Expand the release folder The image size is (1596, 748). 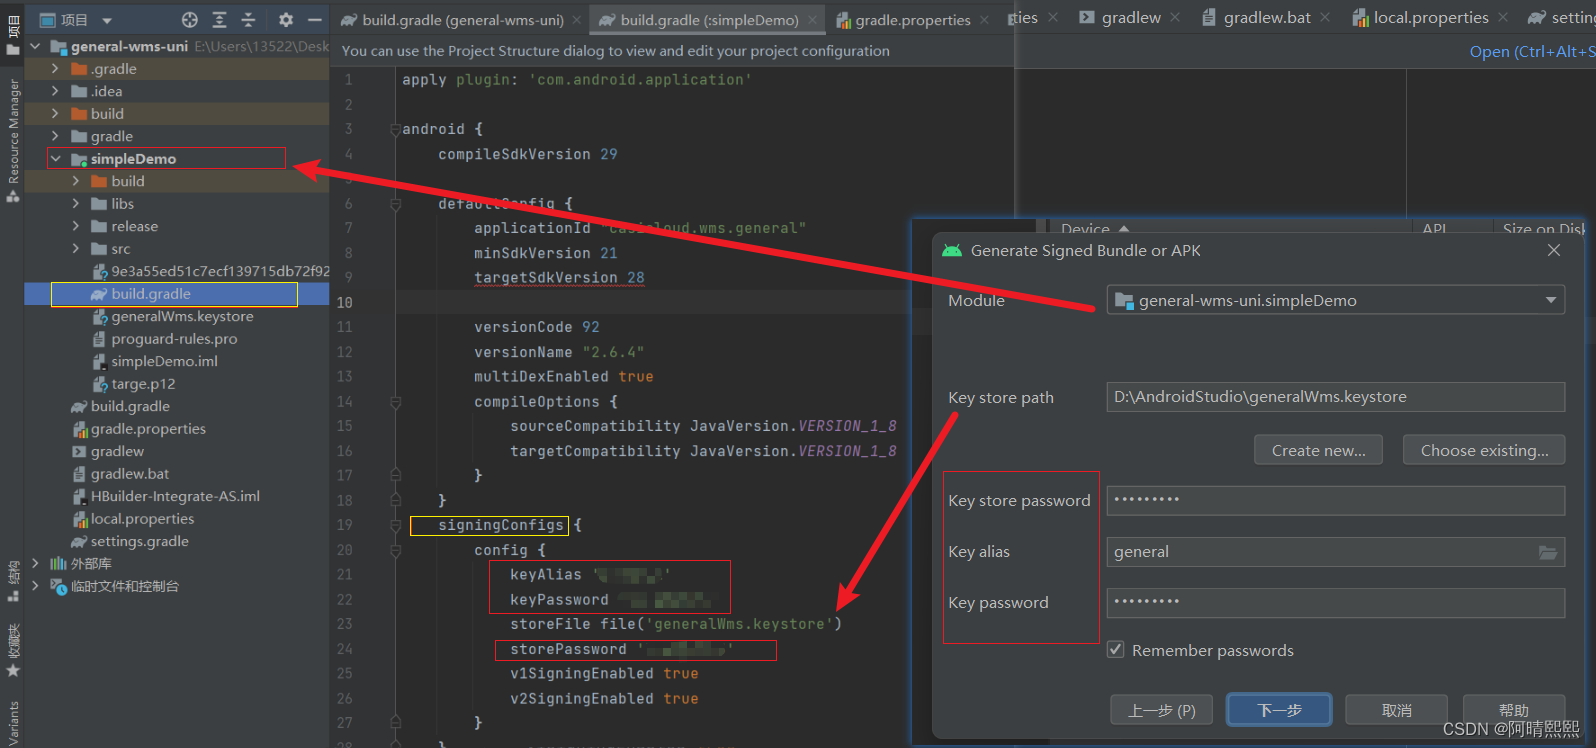(76, 226)
